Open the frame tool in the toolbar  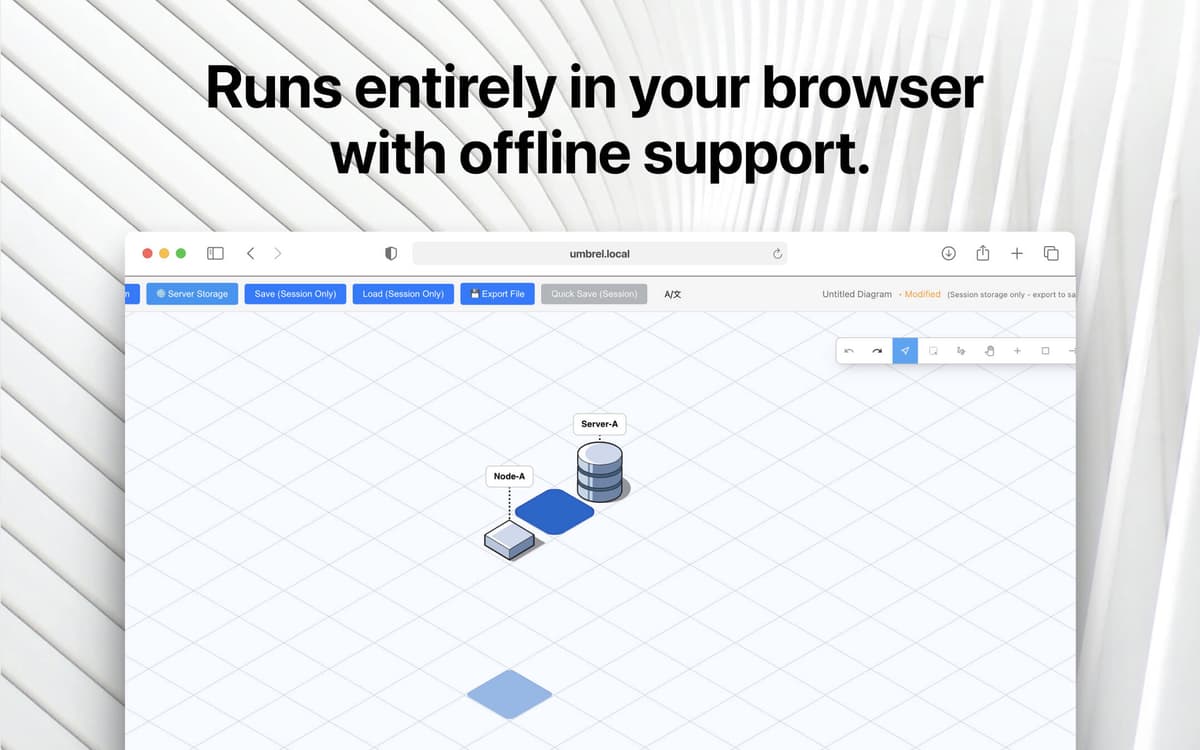pyautogui.click(x=933, y=350)
